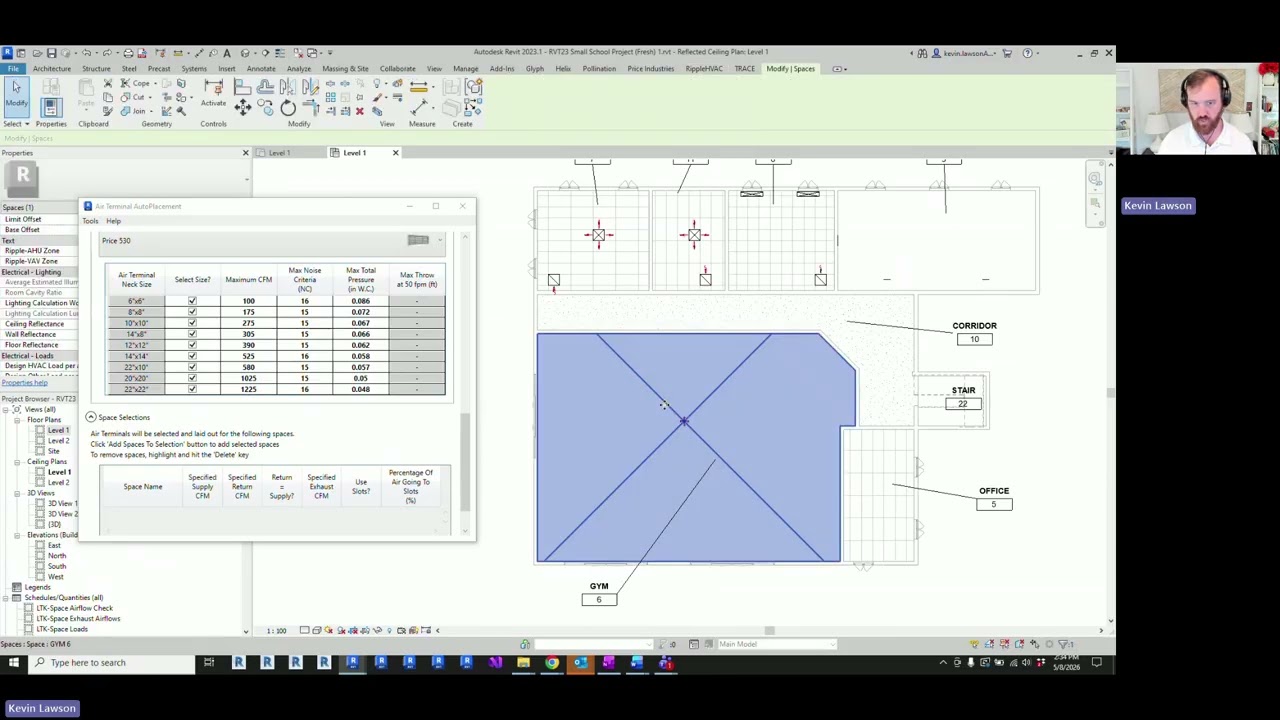Open LTK-Space Airflow Check schedule
This screenshot has height=720, width=1280.
[x=75, y=608]
